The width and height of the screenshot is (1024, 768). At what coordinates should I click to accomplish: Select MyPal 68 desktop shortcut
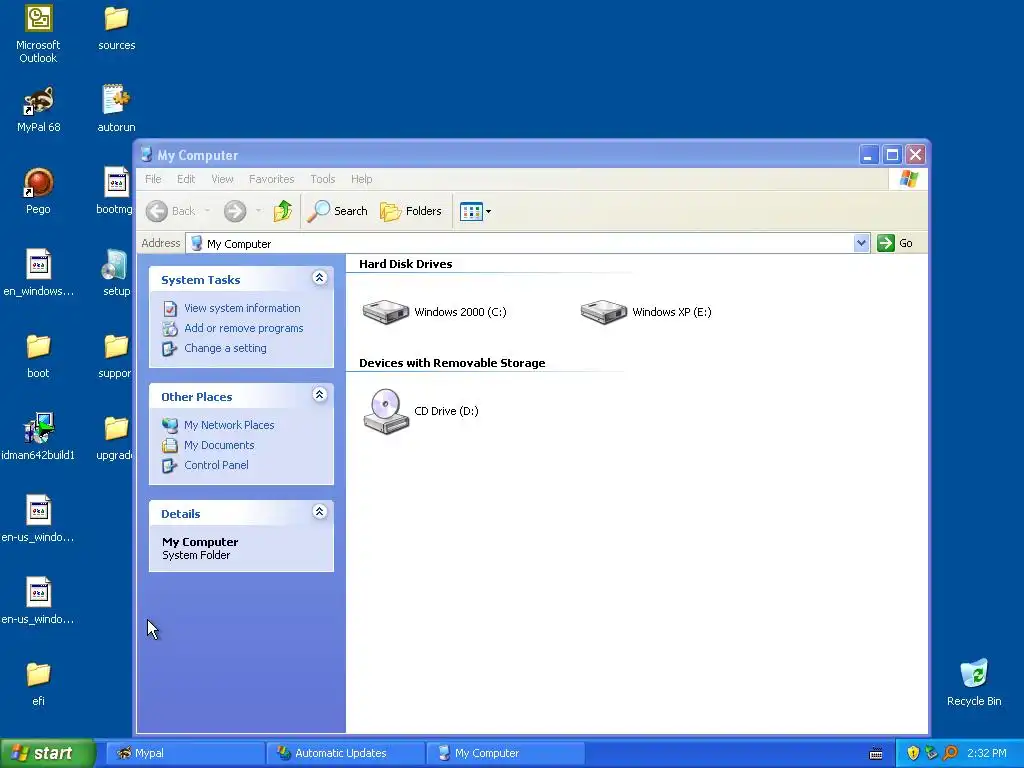(x=39, y=101)
